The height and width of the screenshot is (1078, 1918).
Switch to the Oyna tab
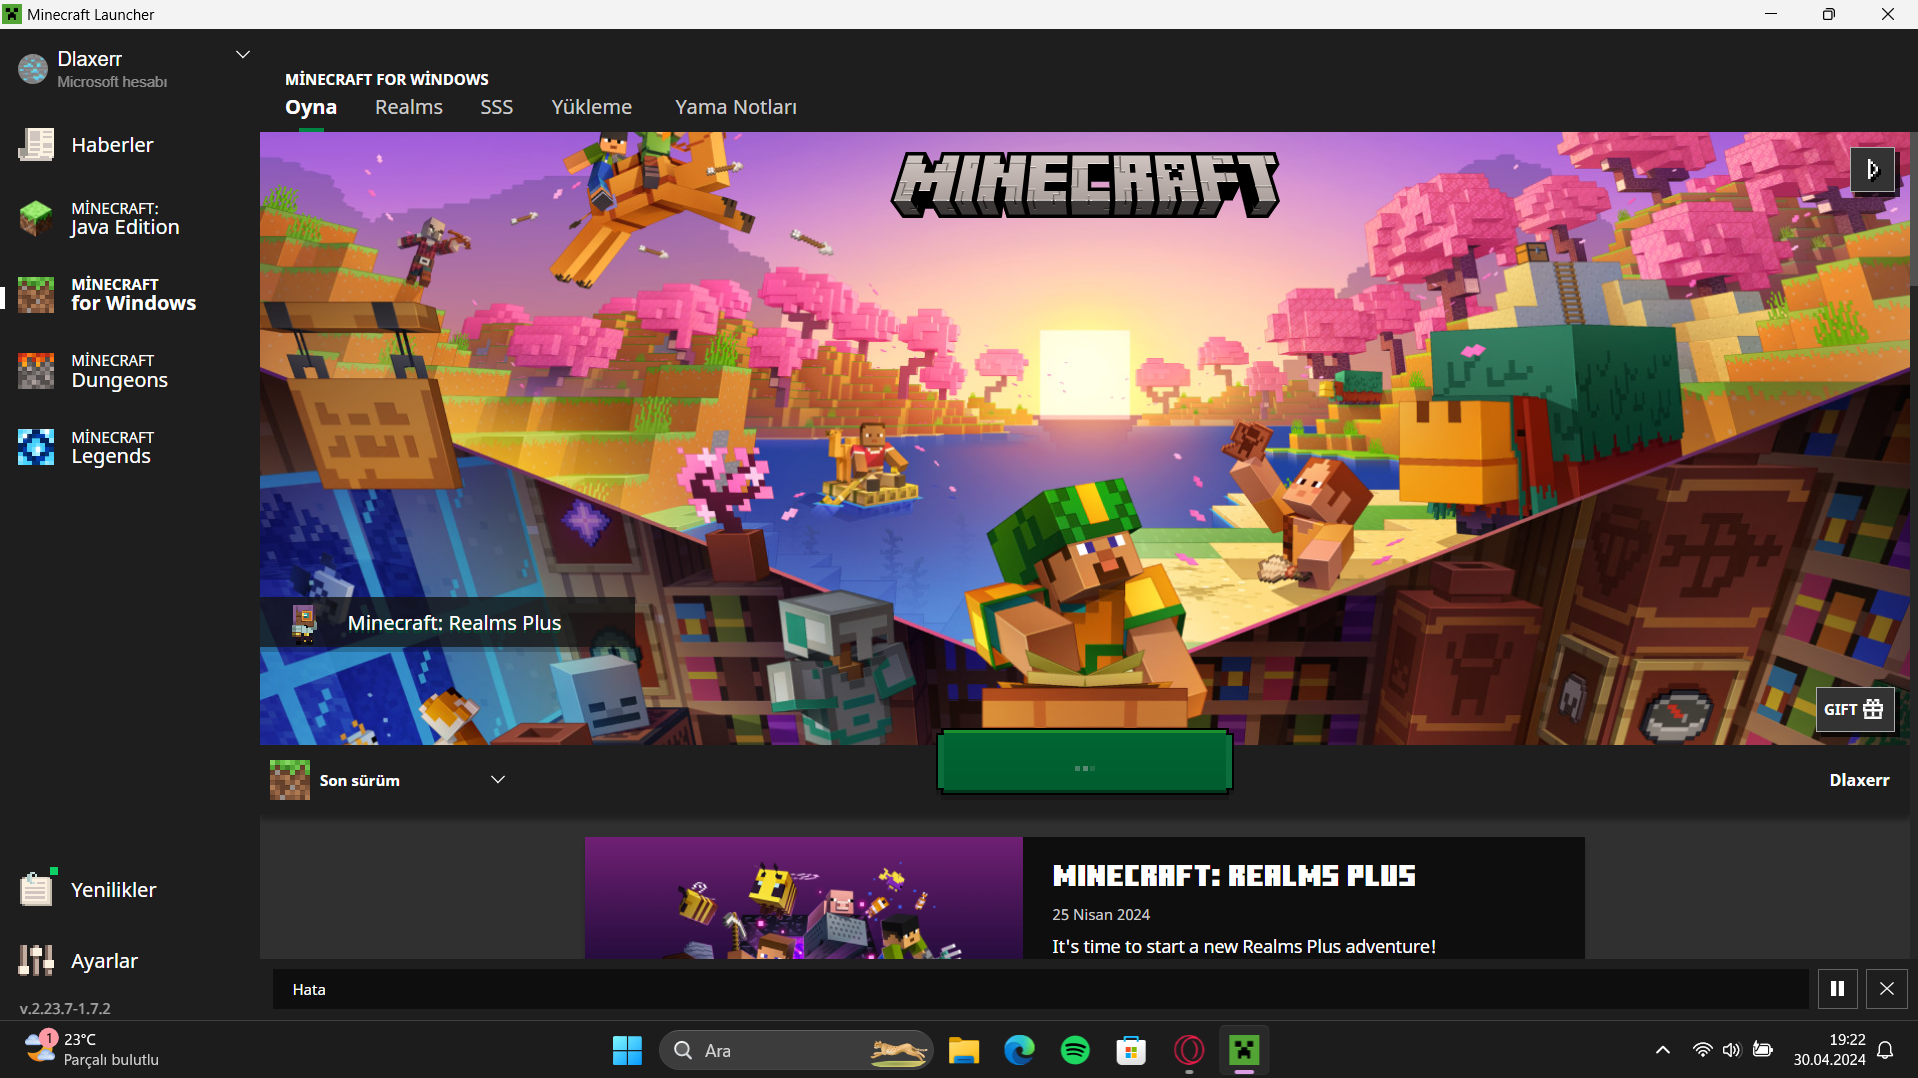[311, 107]
